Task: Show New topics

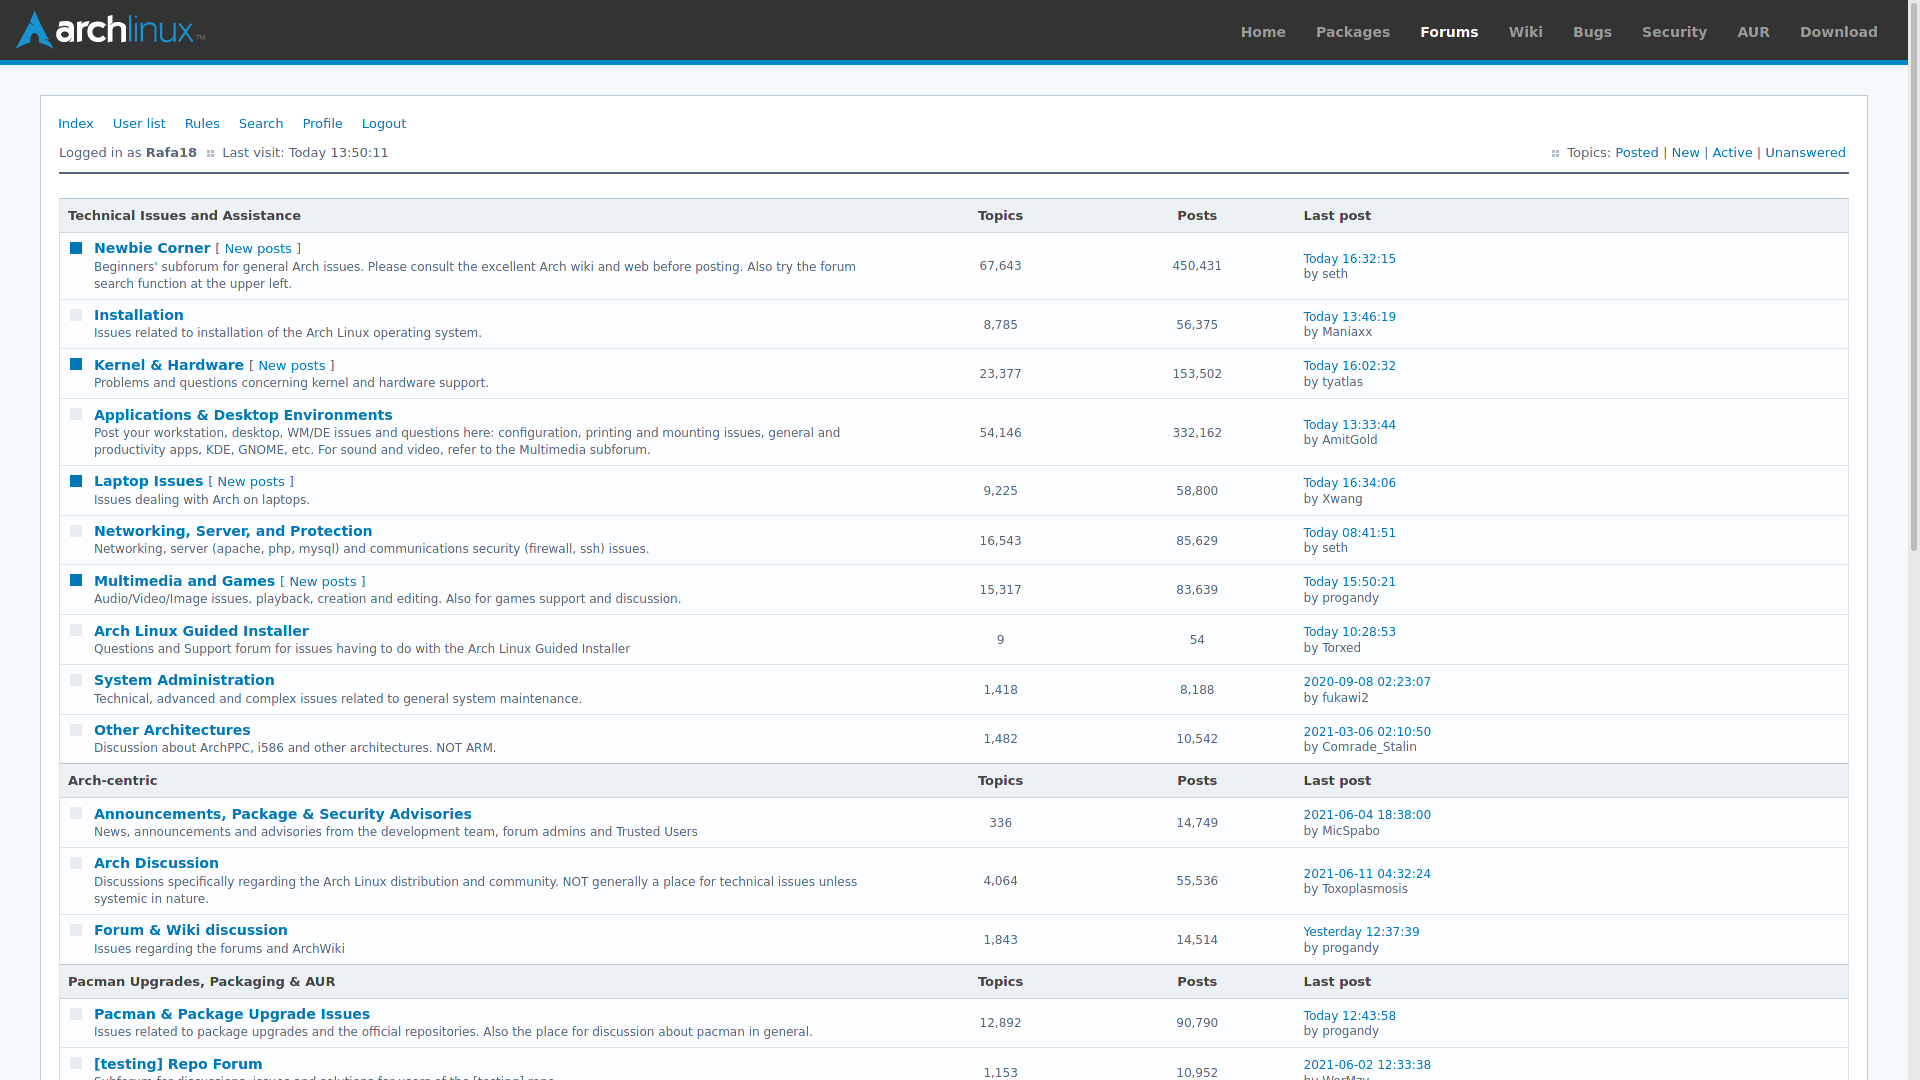Action: coord(1686,153)
